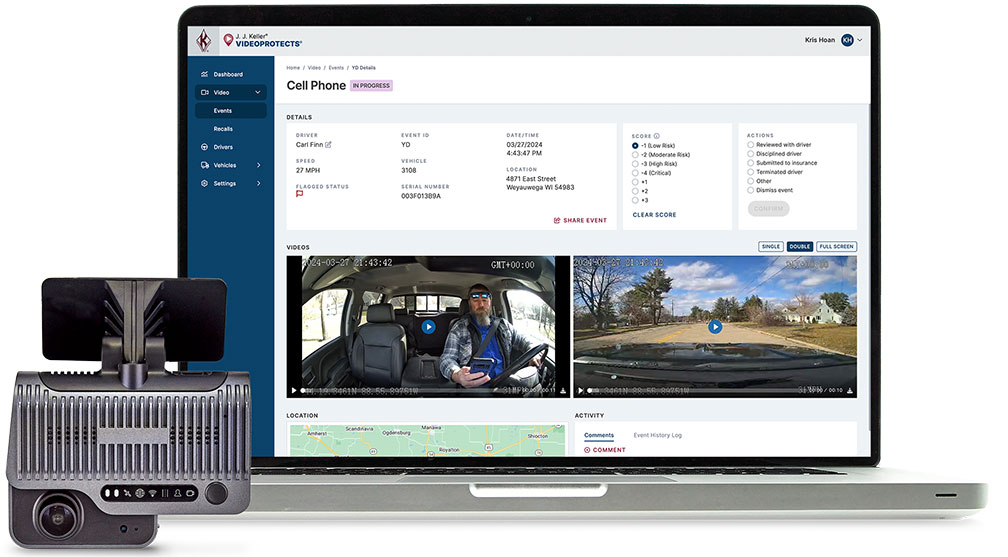The height and width of the screenshot is (557, 1008).
Task: Play the in-cab driver video
Action: [x=428, y=326]
